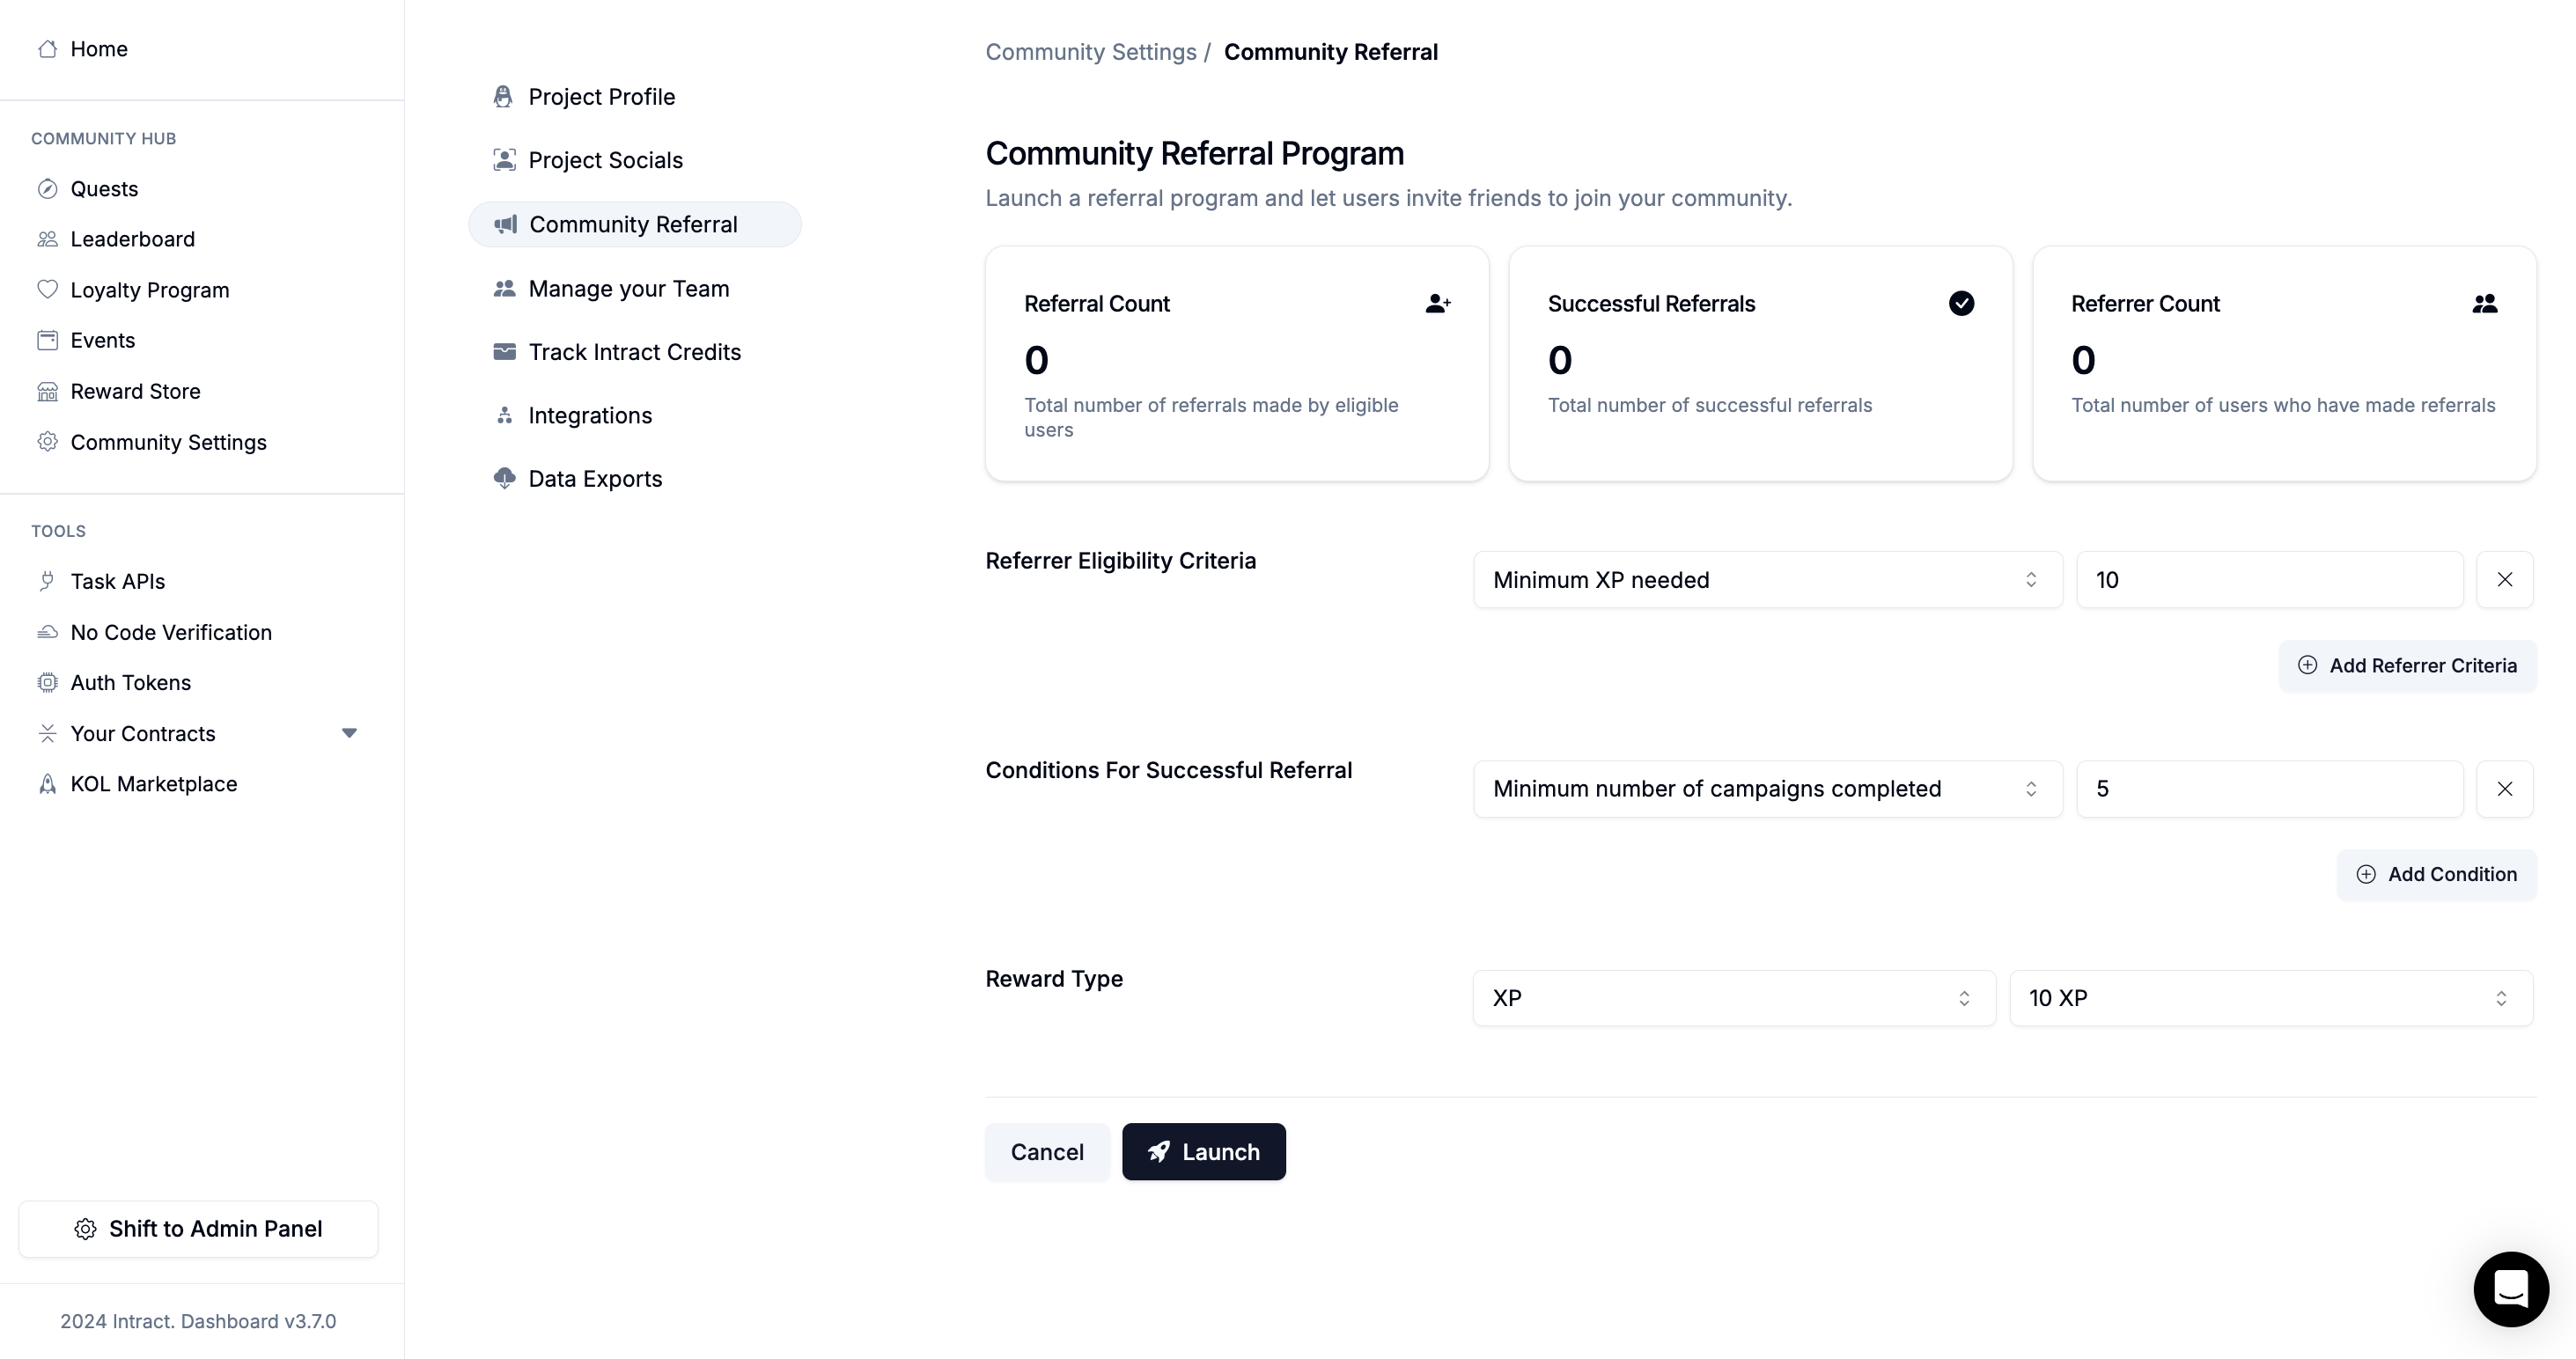Click the KOL Marketplace rocket icon
This screenshot has width=2576, height=1359.
[x=47, y=784]
